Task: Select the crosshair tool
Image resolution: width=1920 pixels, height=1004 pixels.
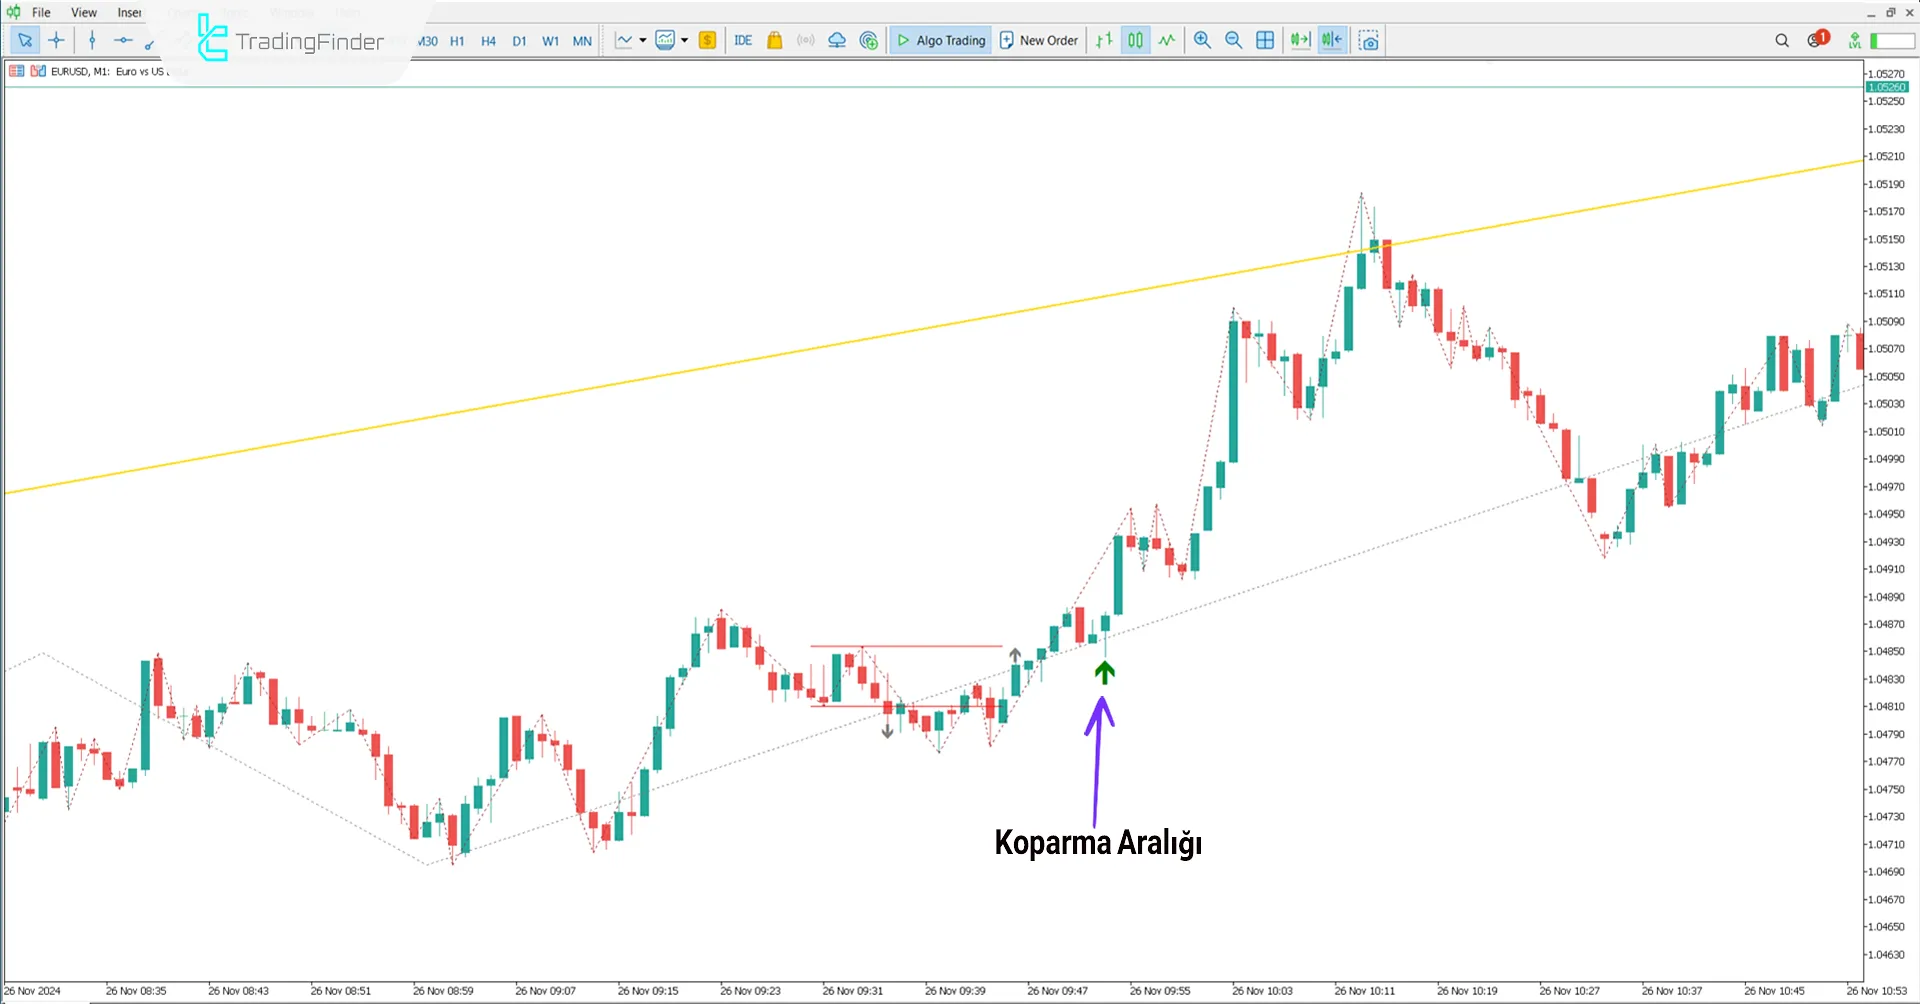Action: (x=56, y=41)
